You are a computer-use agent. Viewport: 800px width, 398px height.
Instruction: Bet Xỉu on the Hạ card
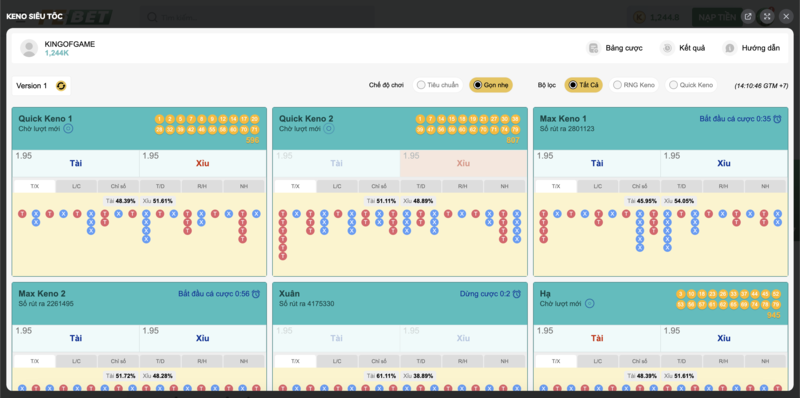[724, 338]
